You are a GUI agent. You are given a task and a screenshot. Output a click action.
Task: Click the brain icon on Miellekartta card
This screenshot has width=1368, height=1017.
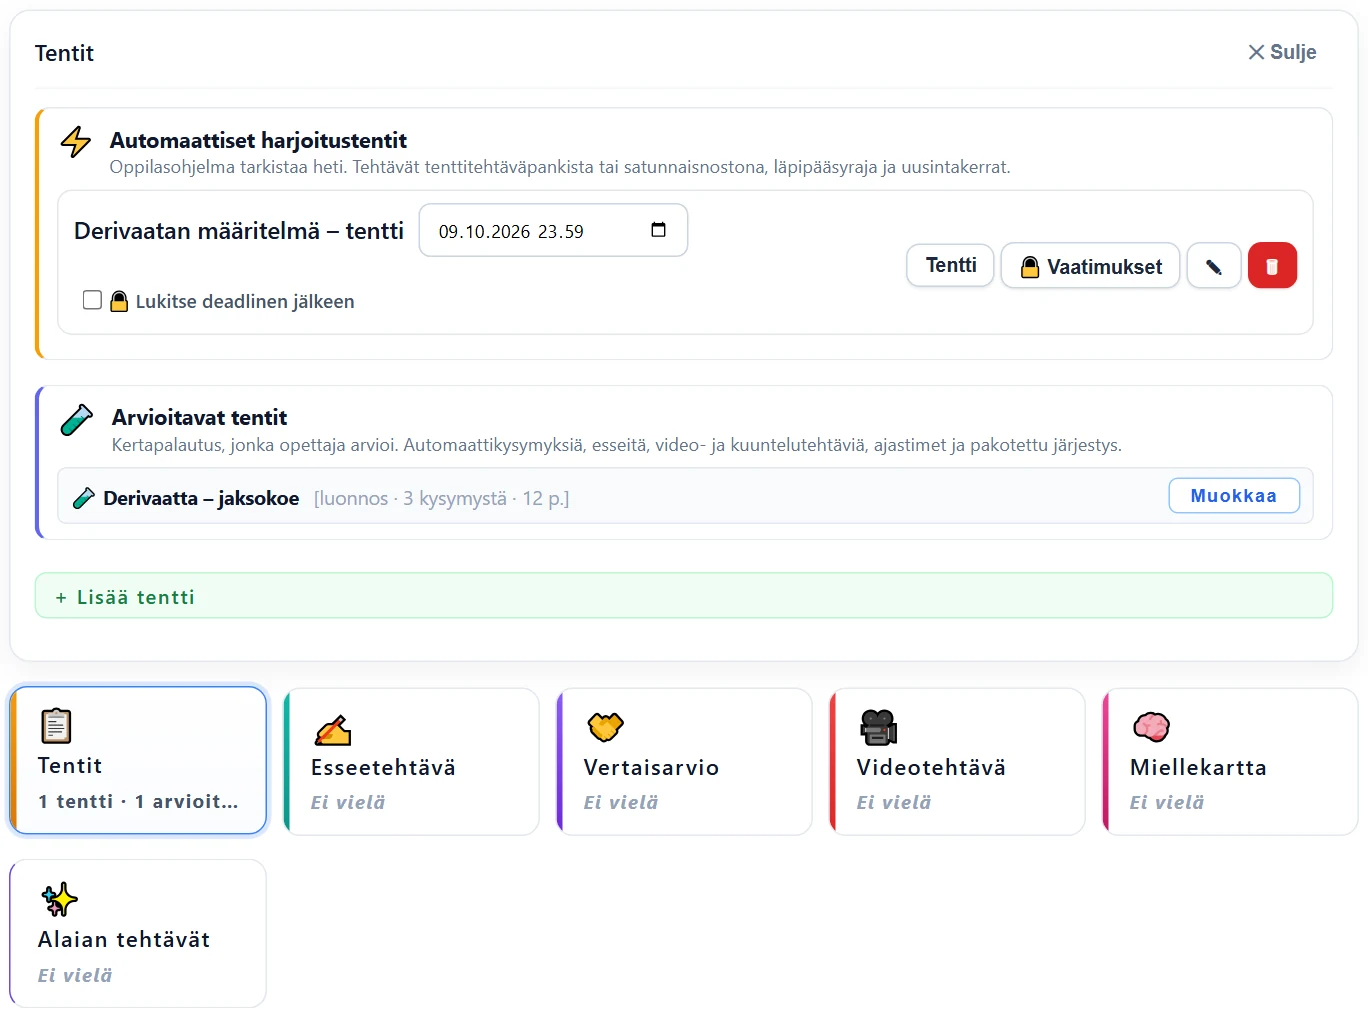tap(1152, 727)
